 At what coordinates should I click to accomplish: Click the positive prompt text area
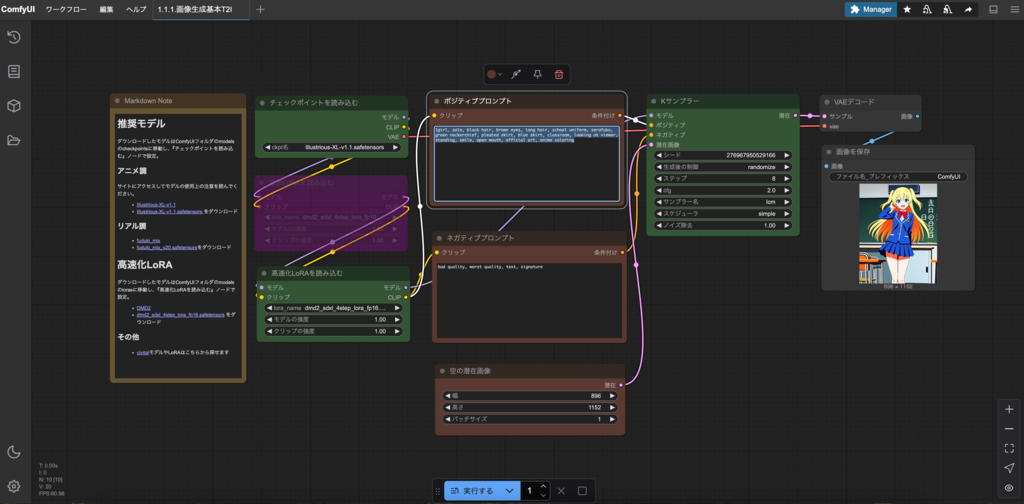click(x=527, y=163)
